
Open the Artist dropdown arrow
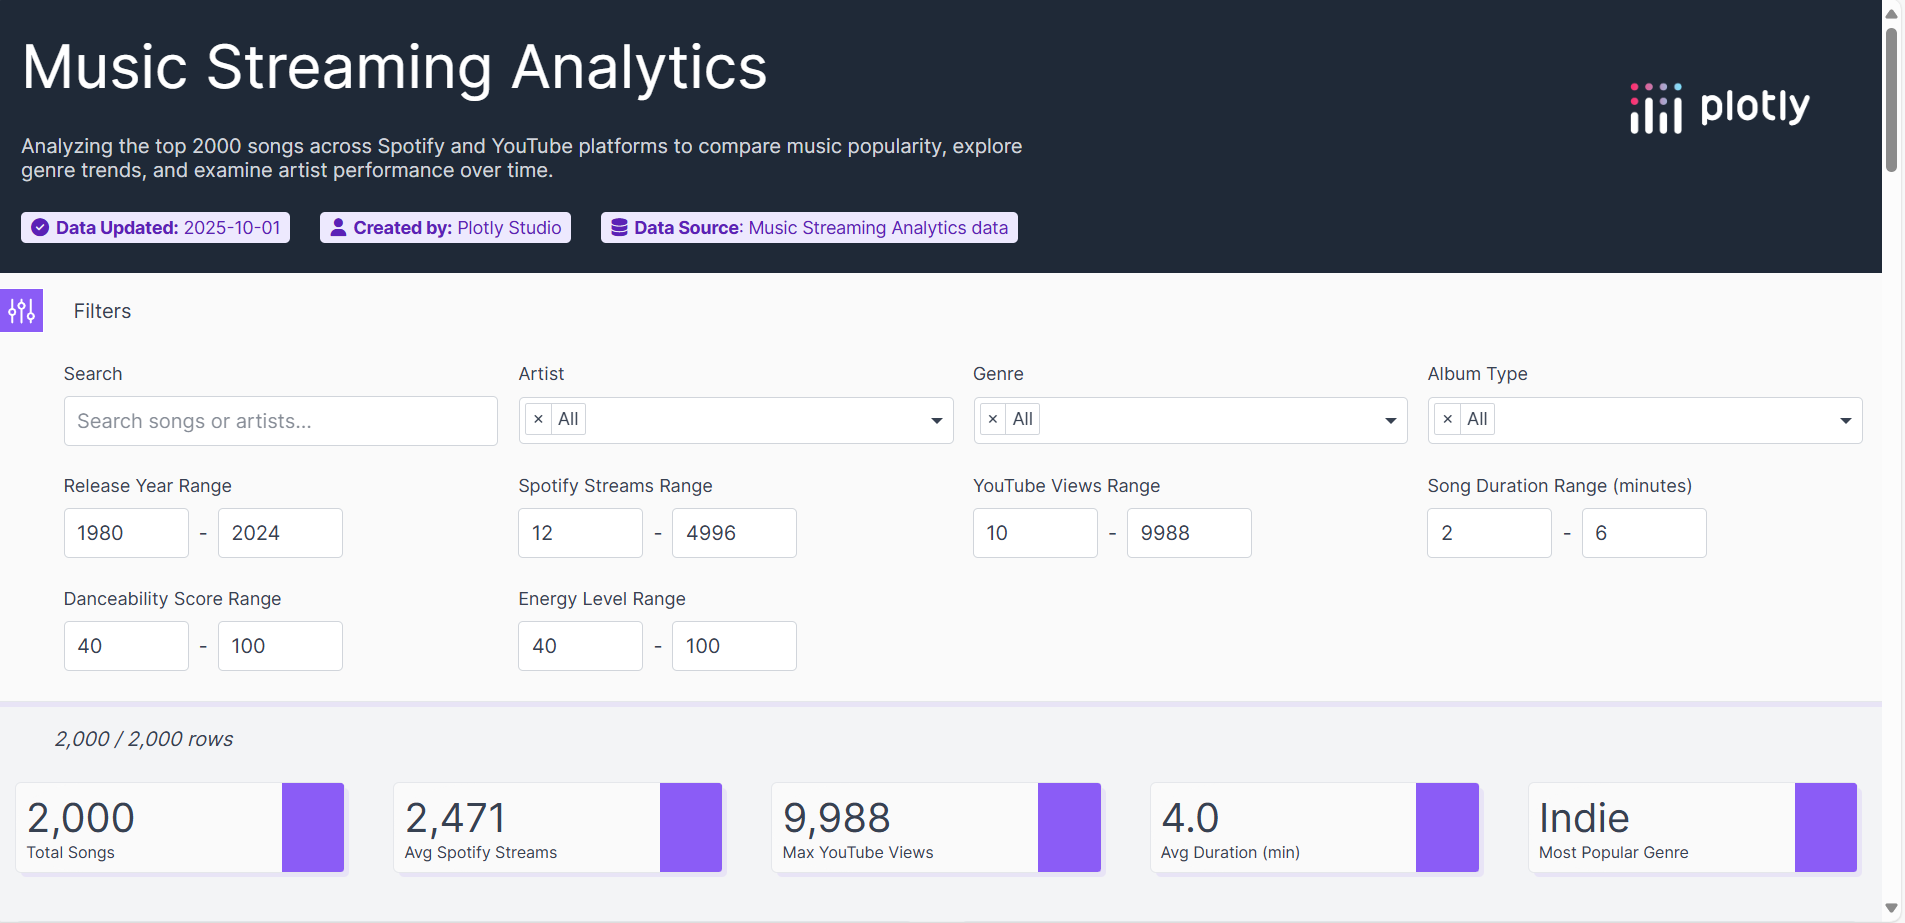936,421
